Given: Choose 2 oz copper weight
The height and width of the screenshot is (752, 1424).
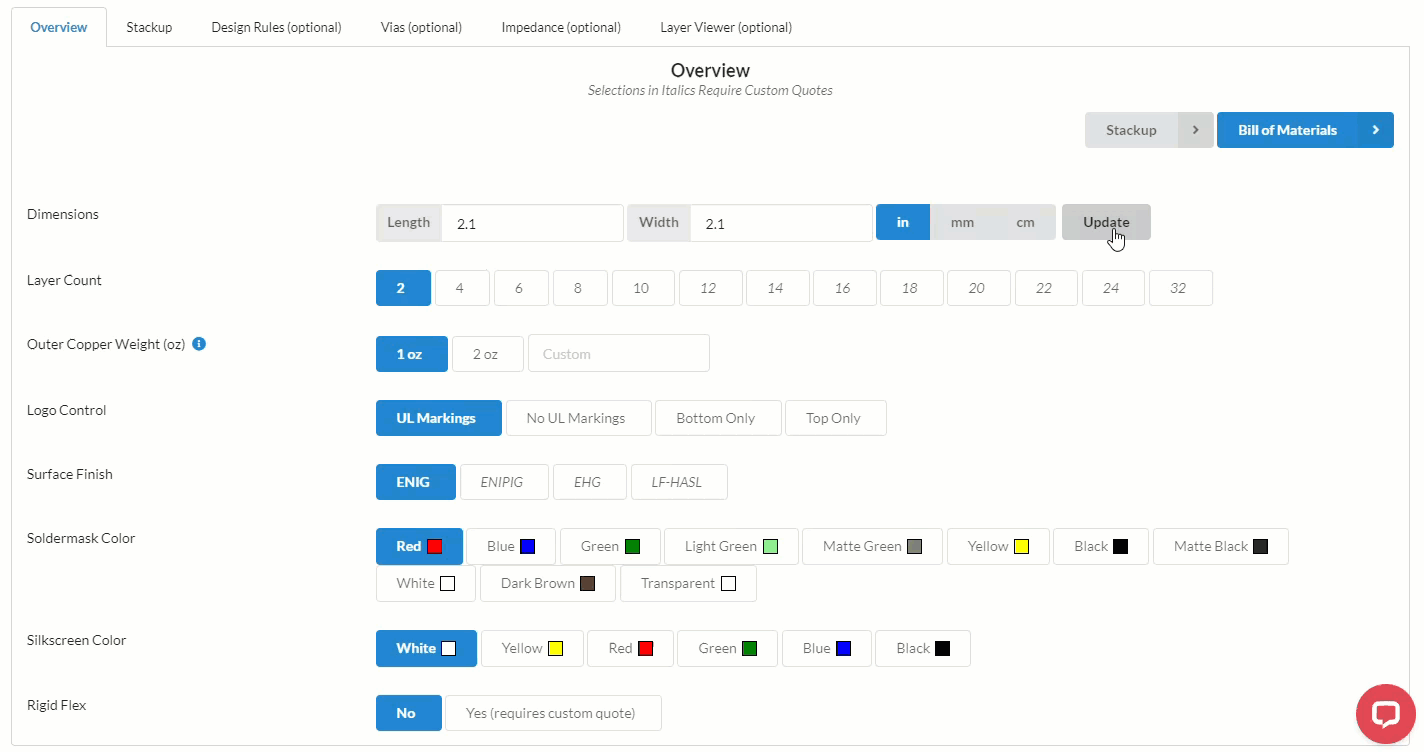Looking at the screenshot, I should [487, 353].
